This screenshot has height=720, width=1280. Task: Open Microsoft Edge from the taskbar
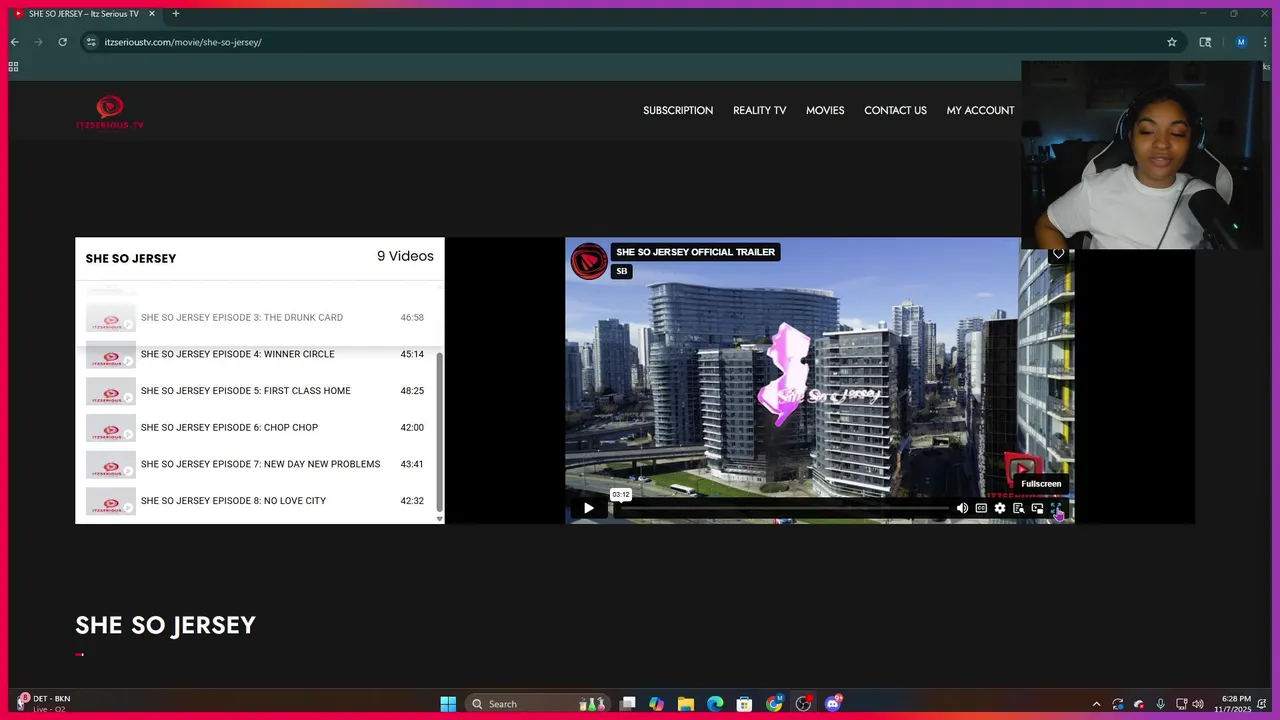coord(715,704)
